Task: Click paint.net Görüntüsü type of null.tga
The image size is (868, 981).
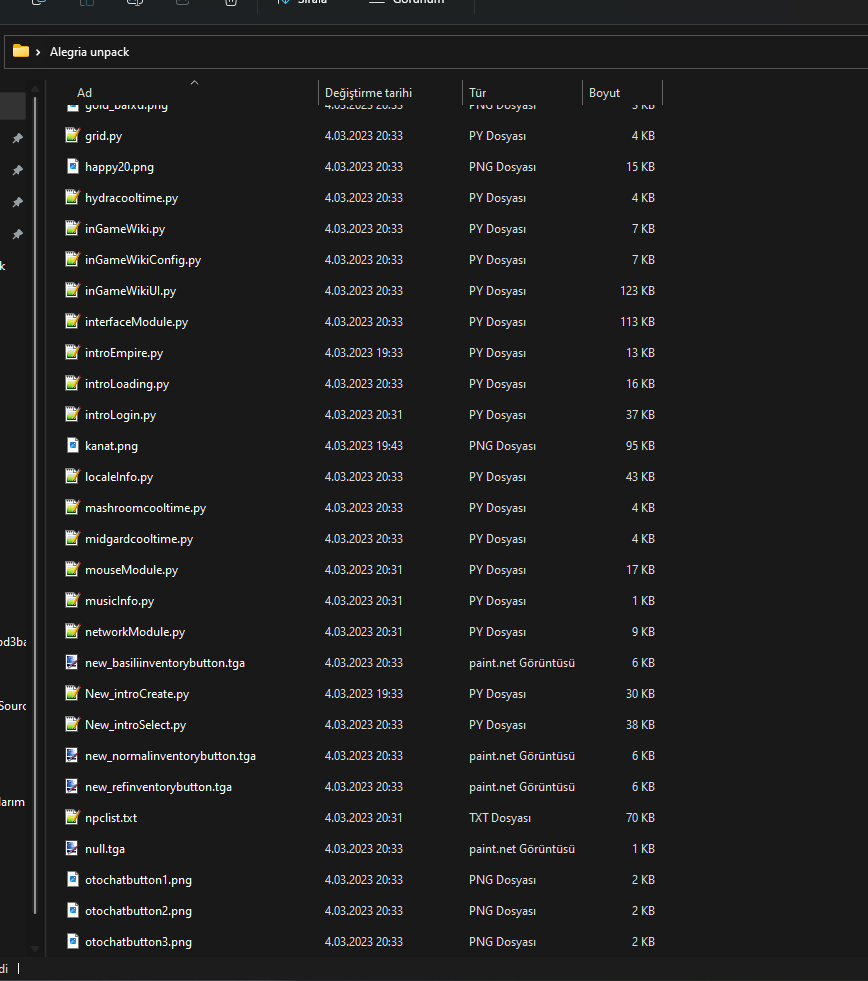Action: point(521,848)
